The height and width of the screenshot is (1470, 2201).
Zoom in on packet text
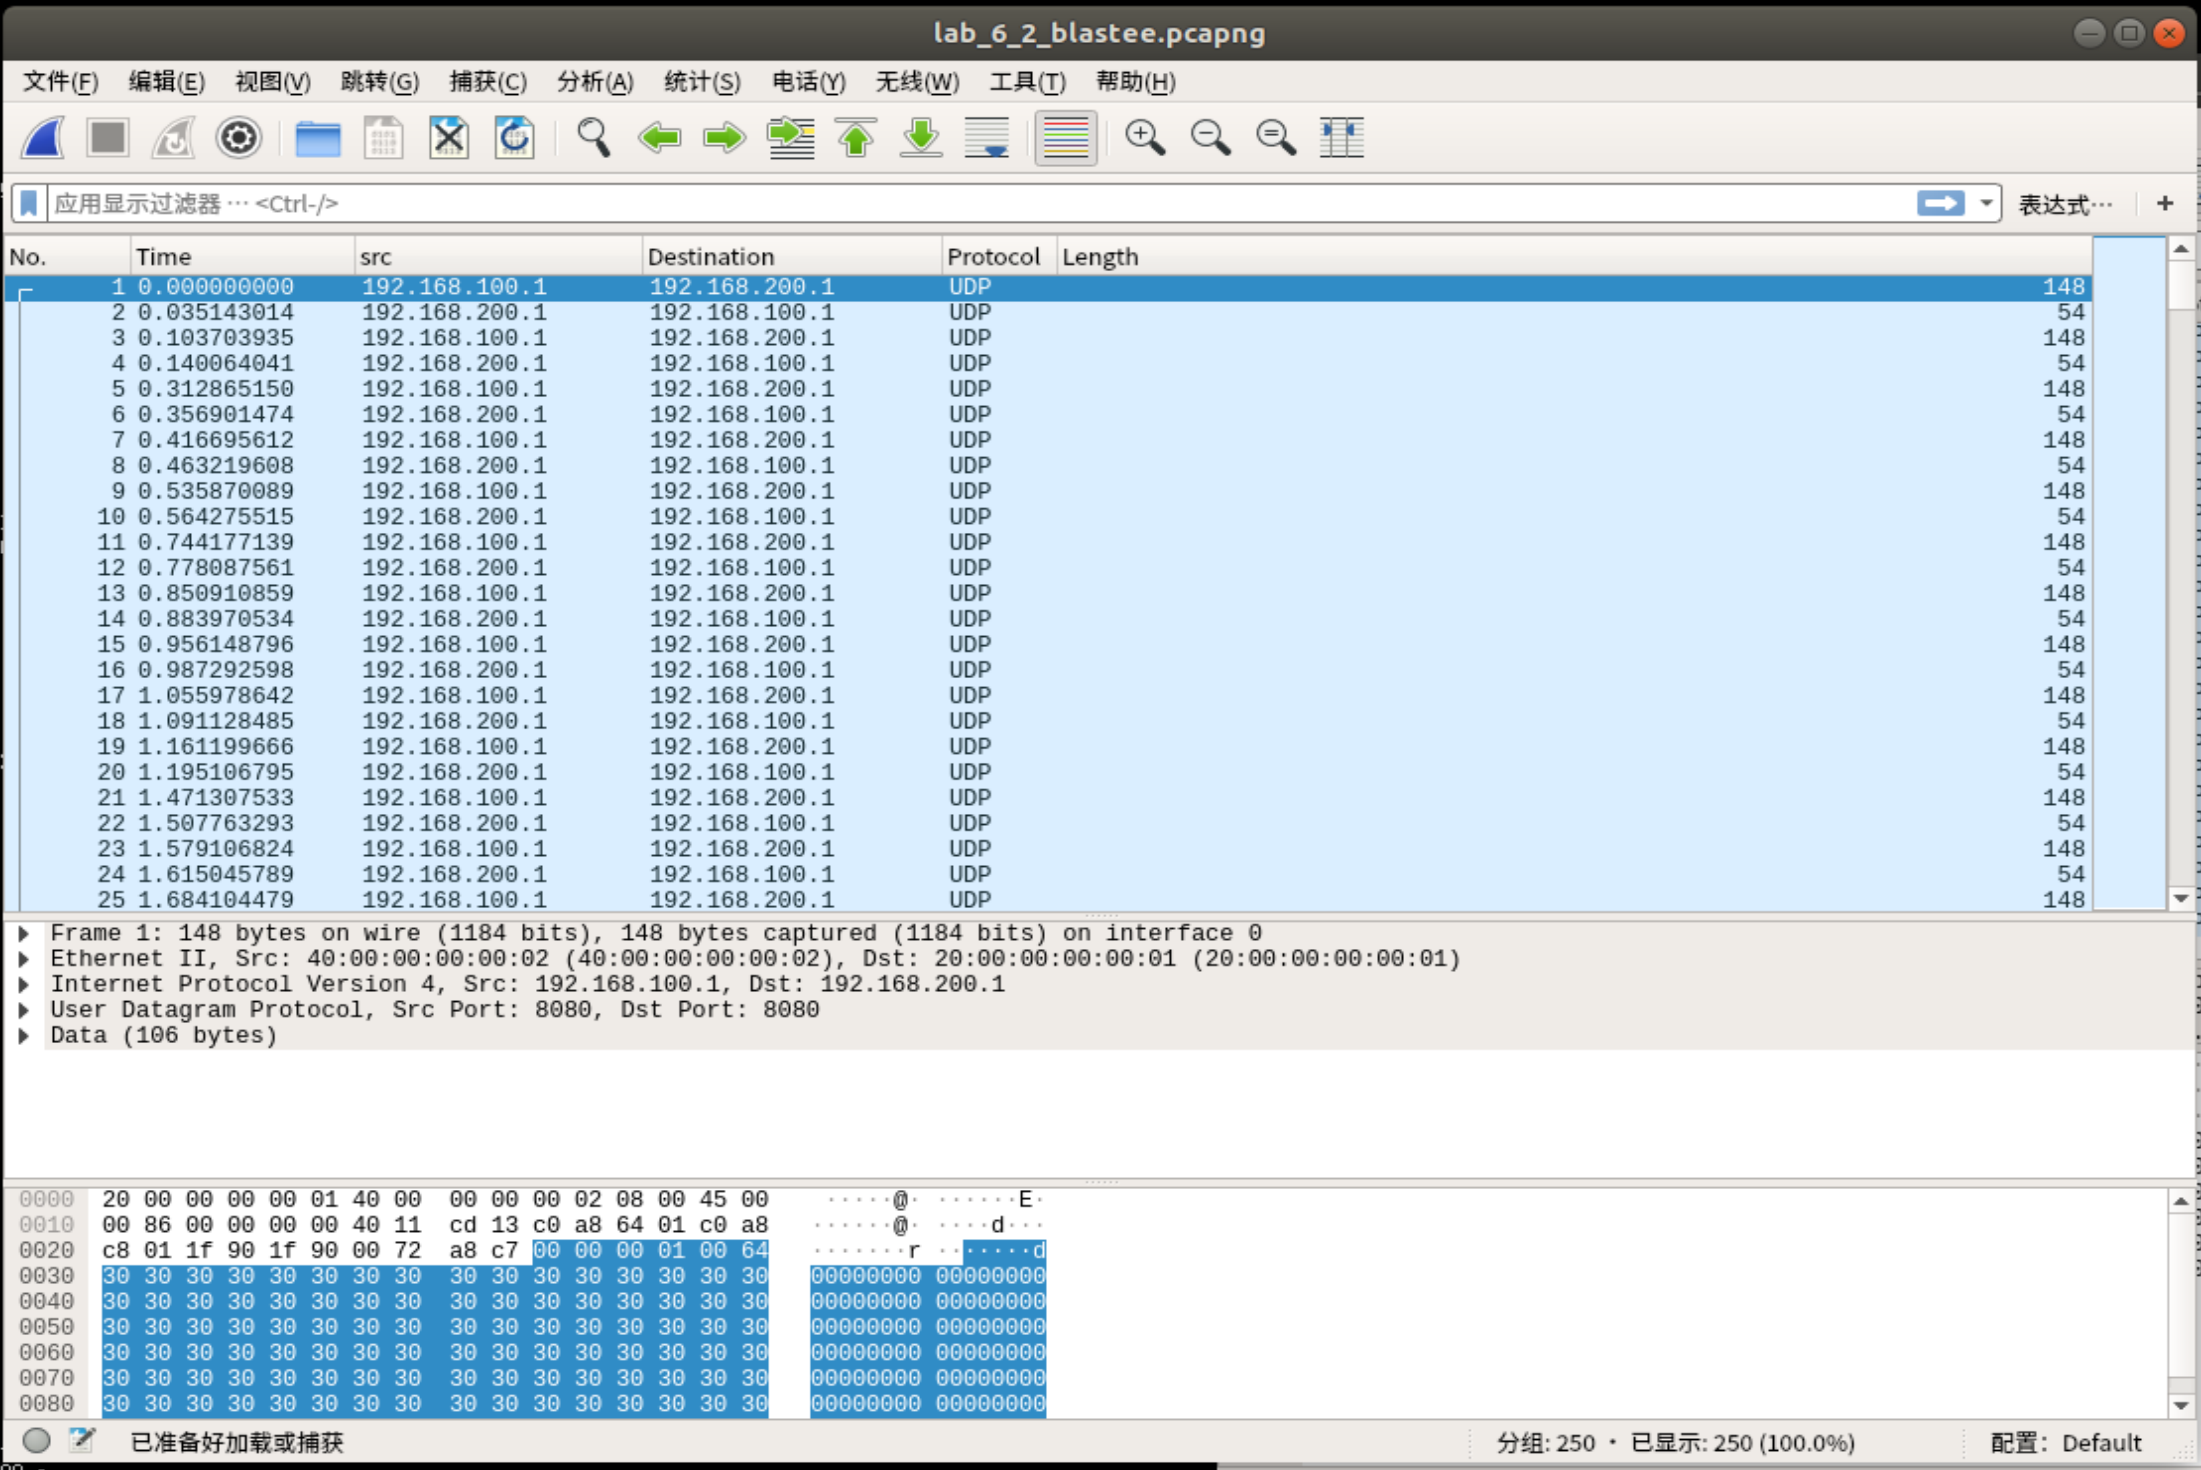(1145, 138)
